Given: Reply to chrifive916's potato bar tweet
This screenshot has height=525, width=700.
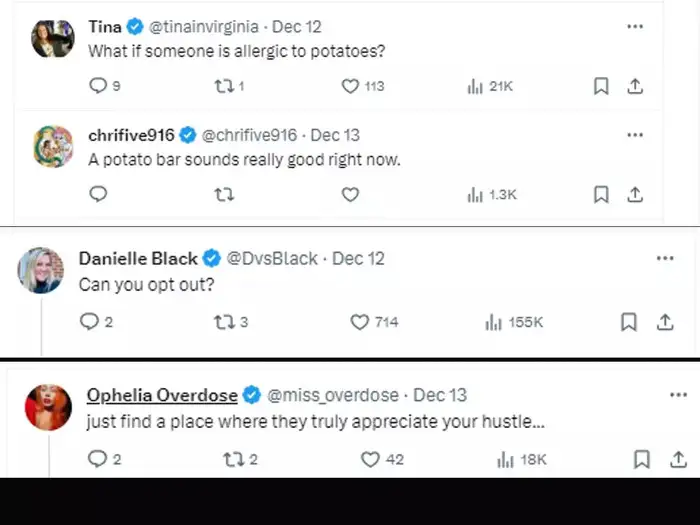Looking at the screenshot, I should (x=98, y=194).
